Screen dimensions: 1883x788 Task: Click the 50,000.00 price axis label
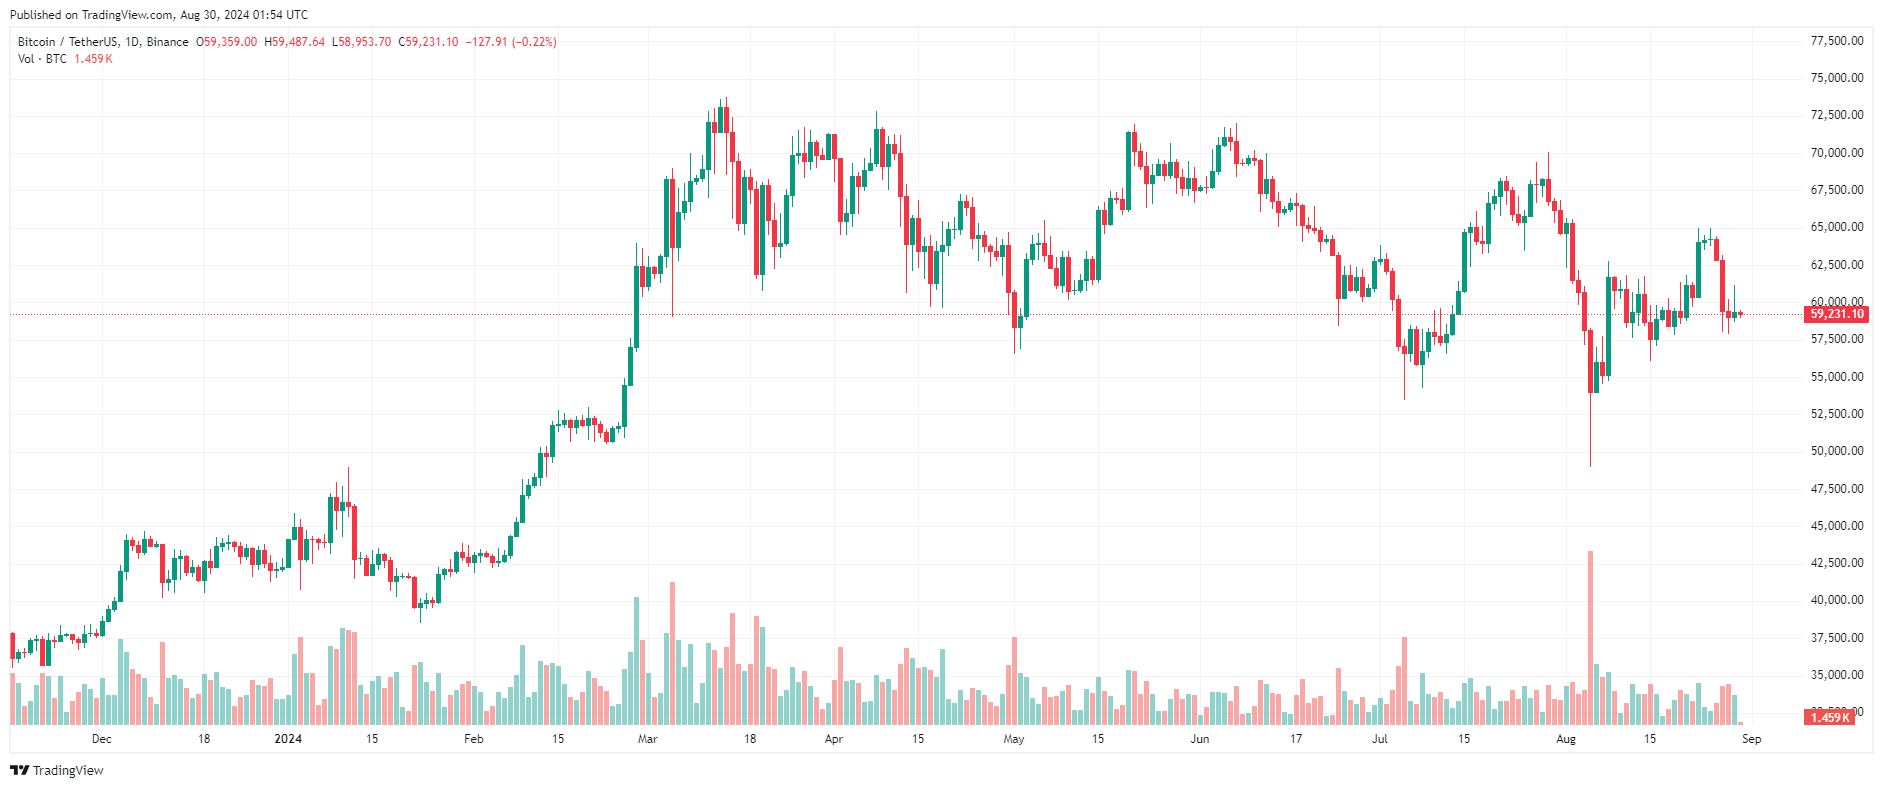coord(1837,451)
